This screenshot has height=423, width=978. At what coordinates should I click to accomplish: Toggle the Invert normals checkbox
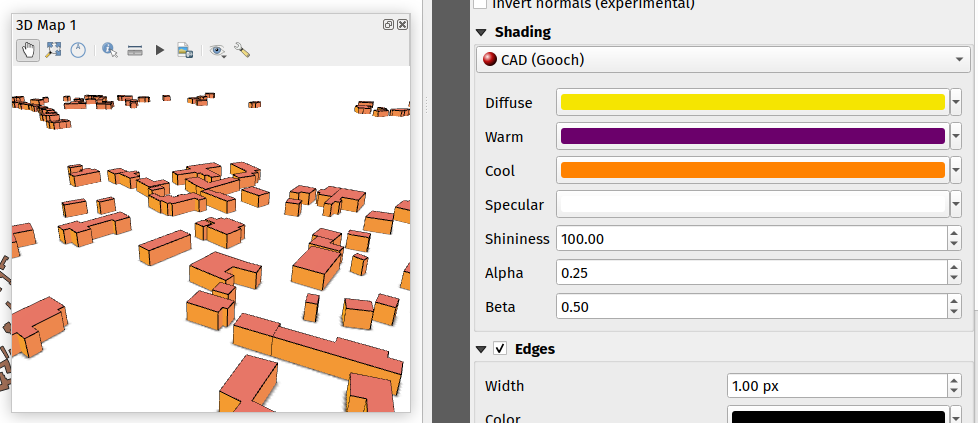[479, 4]
